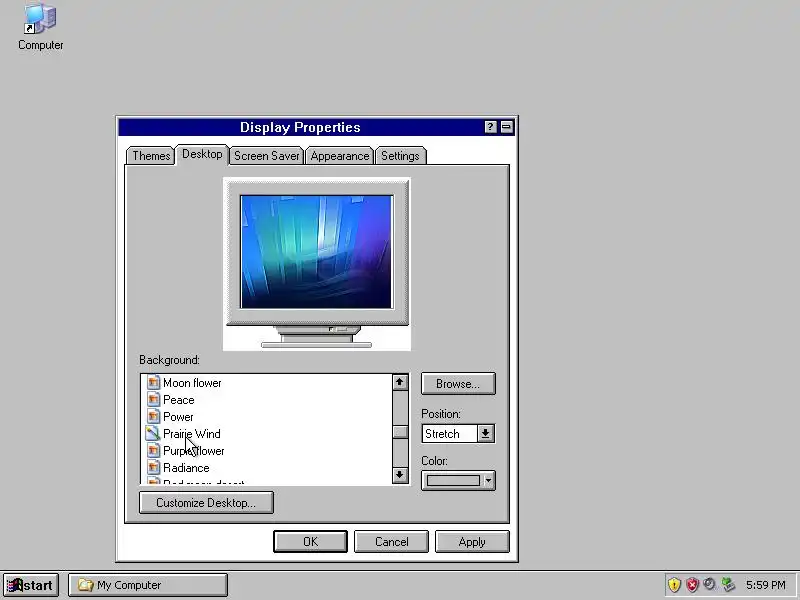Click the Display Properties title bar minimize button

[x=507, y=127]
